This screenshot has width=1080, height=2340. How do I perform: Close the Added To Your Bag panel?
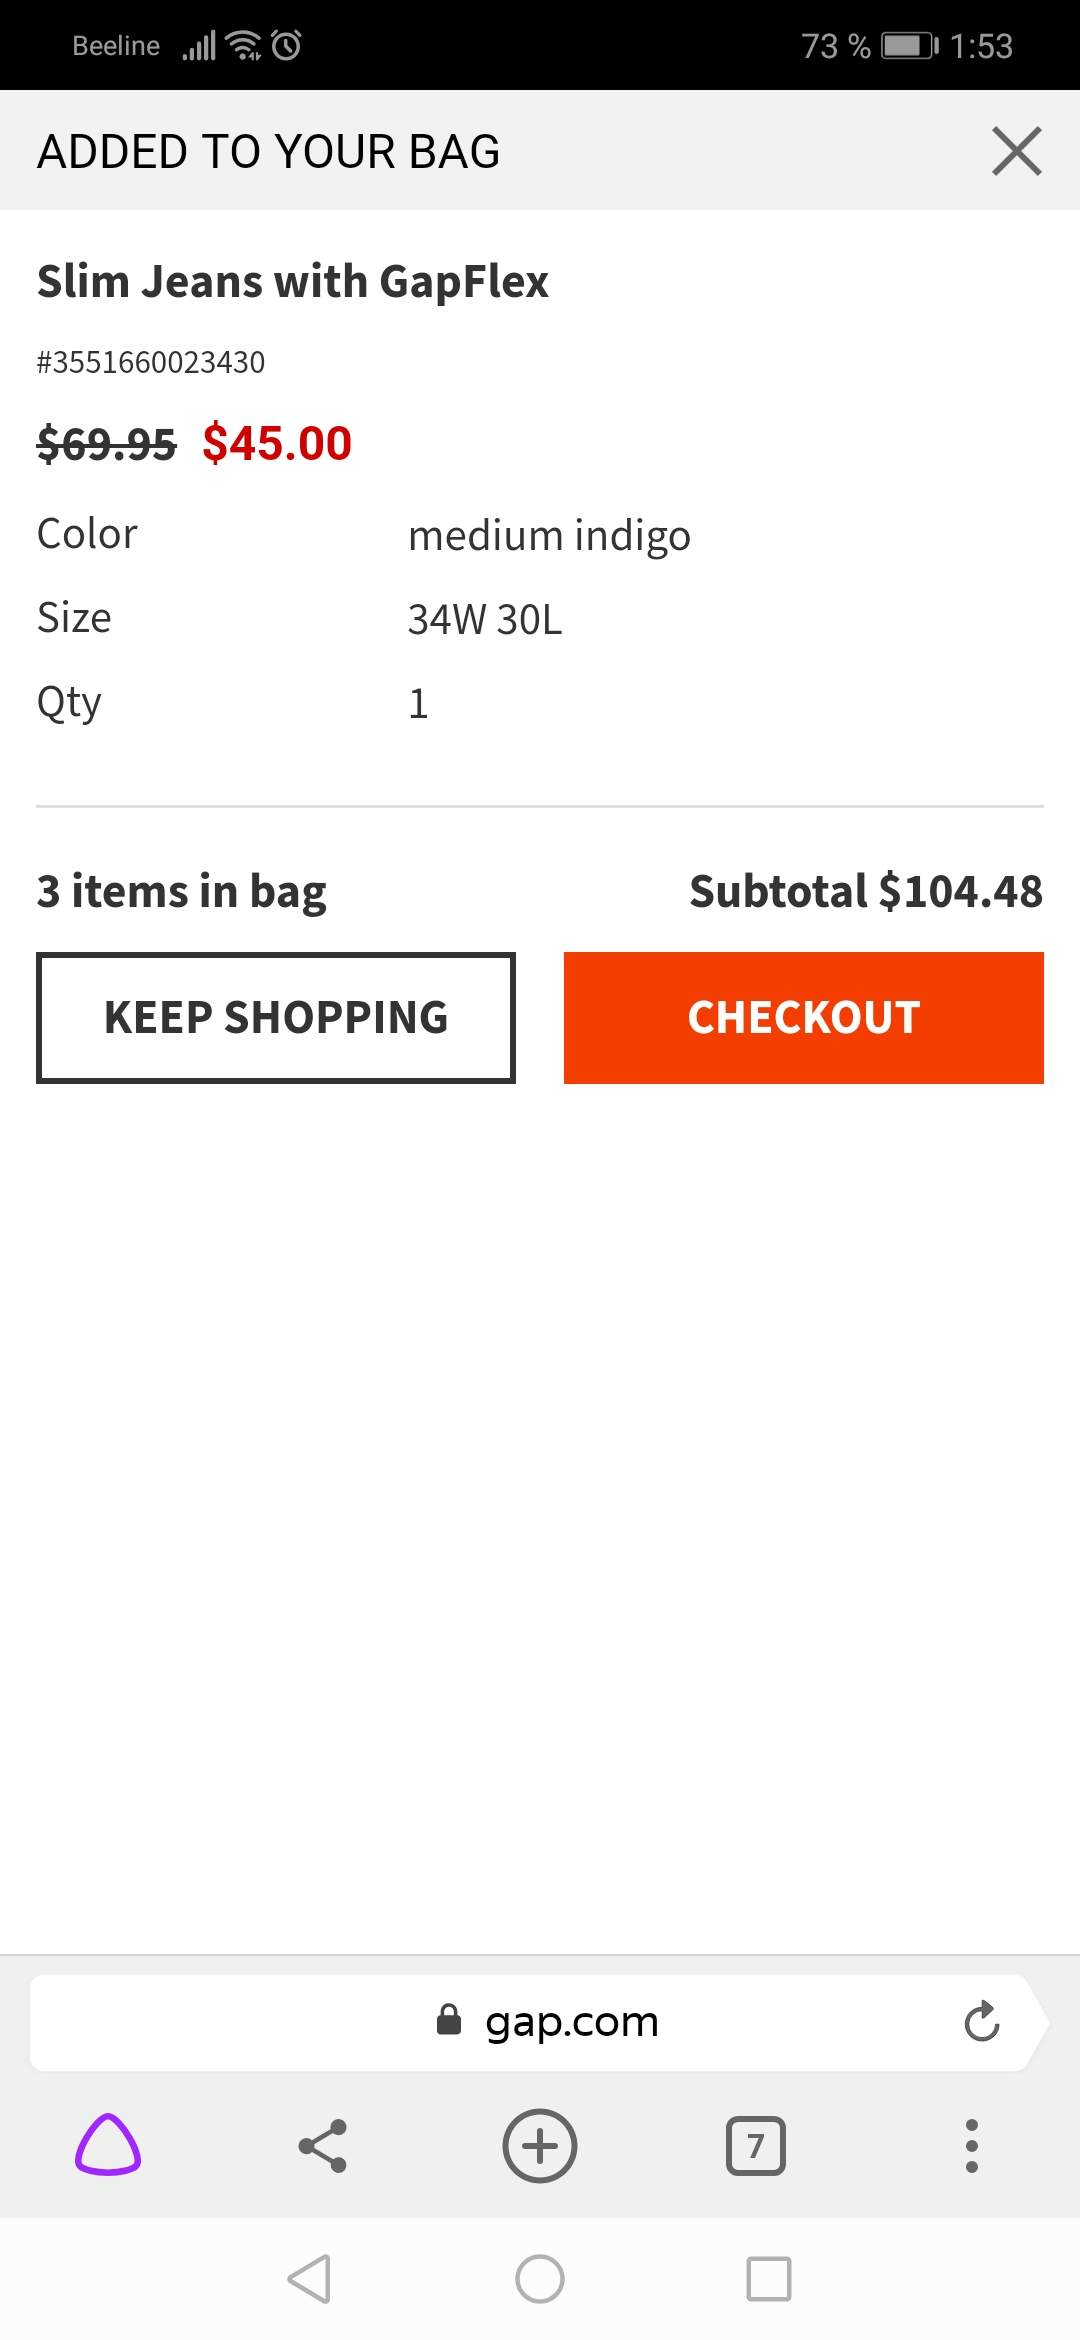pos(1017,151)
